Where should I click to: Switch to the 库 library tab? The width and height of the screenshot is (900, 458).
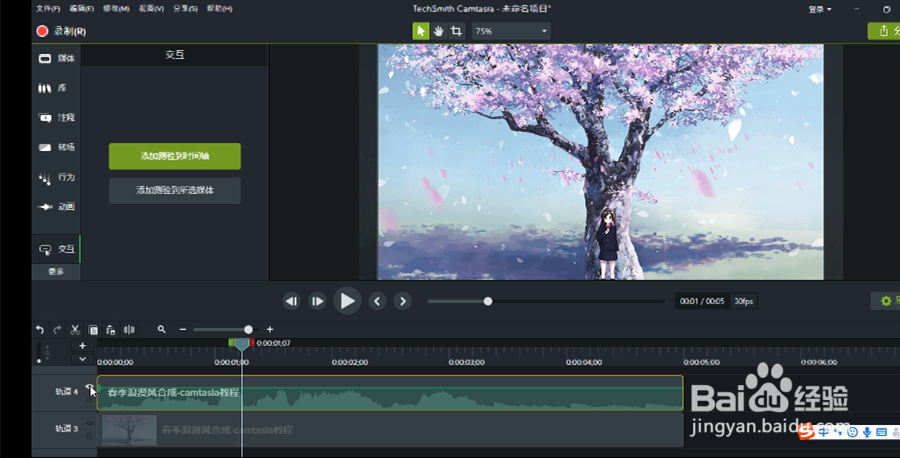tap(56, 88)
